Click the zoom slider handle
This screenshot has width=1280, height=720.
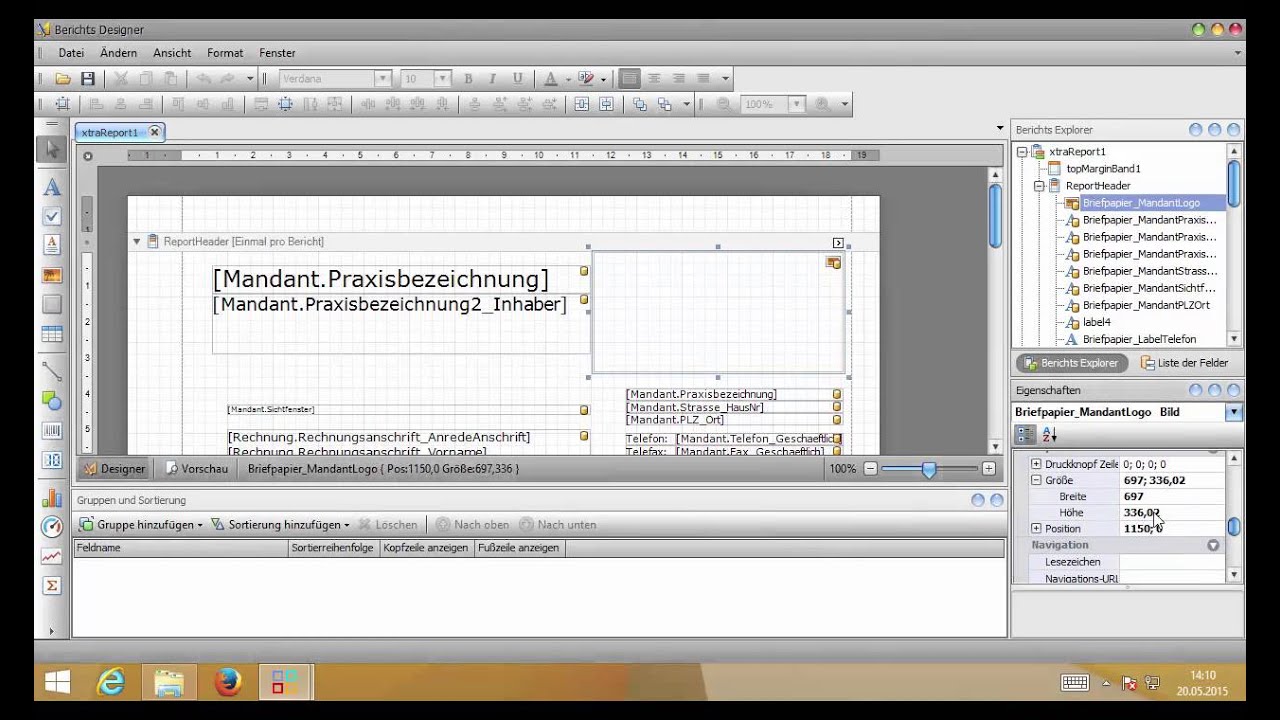[929, 468]
